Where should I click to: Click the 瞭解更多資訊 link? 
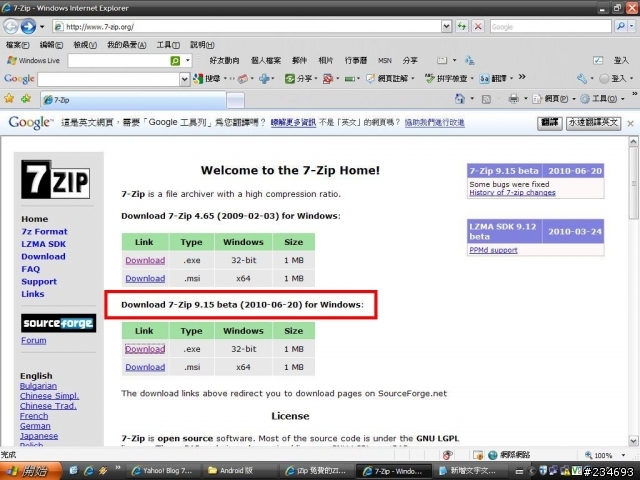click(x=293, y=122)
